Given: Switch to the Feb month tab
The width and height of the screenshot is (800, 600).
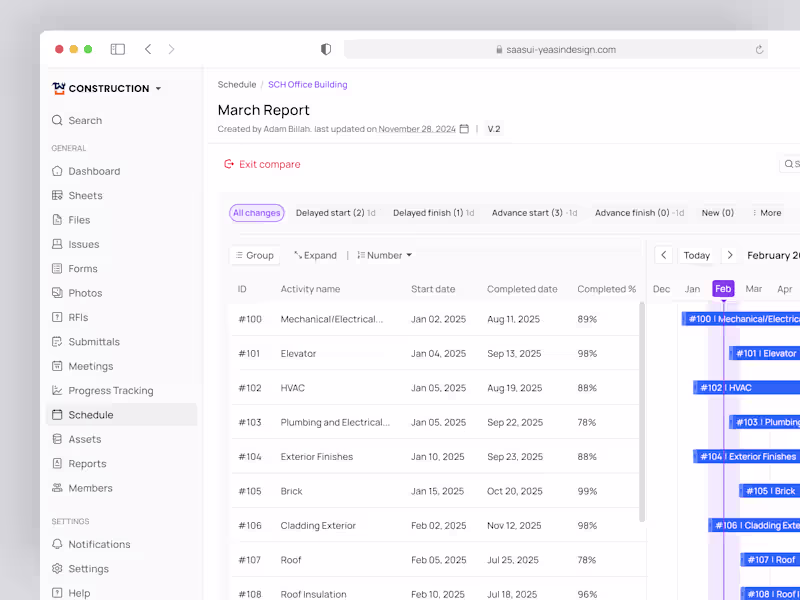Looking at the screenshot, I should pos(722,287).
